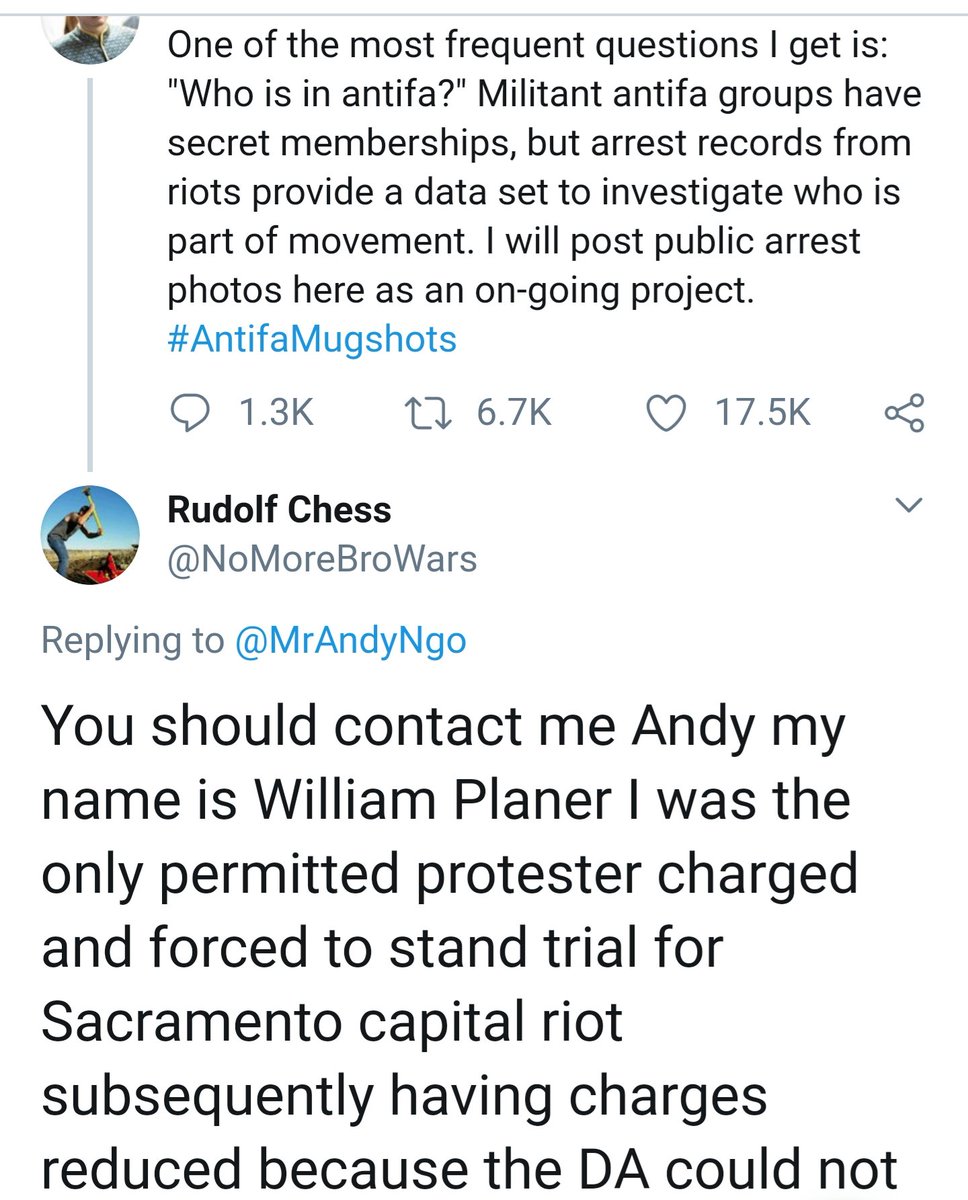Tap the 'Sacramento capital riot' line
The image size is (968, 1200).
click(x=332, y=1022)
